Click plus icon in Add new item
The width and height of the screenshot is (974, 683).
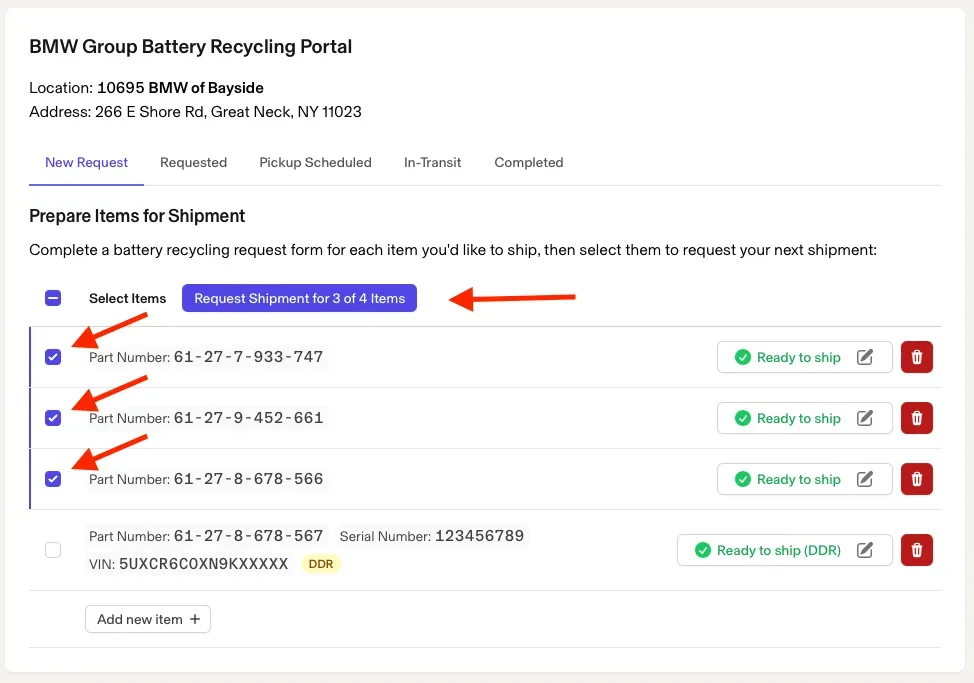click(x=195, y=619)
